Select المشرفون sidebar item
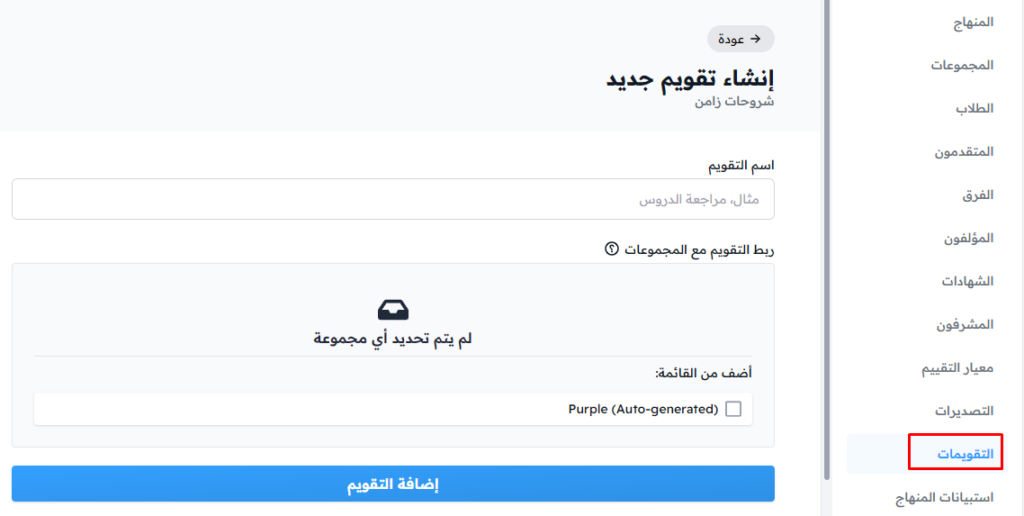Image resolution: width=1024 pixels, height=516 pixels. tap(965, 325)
